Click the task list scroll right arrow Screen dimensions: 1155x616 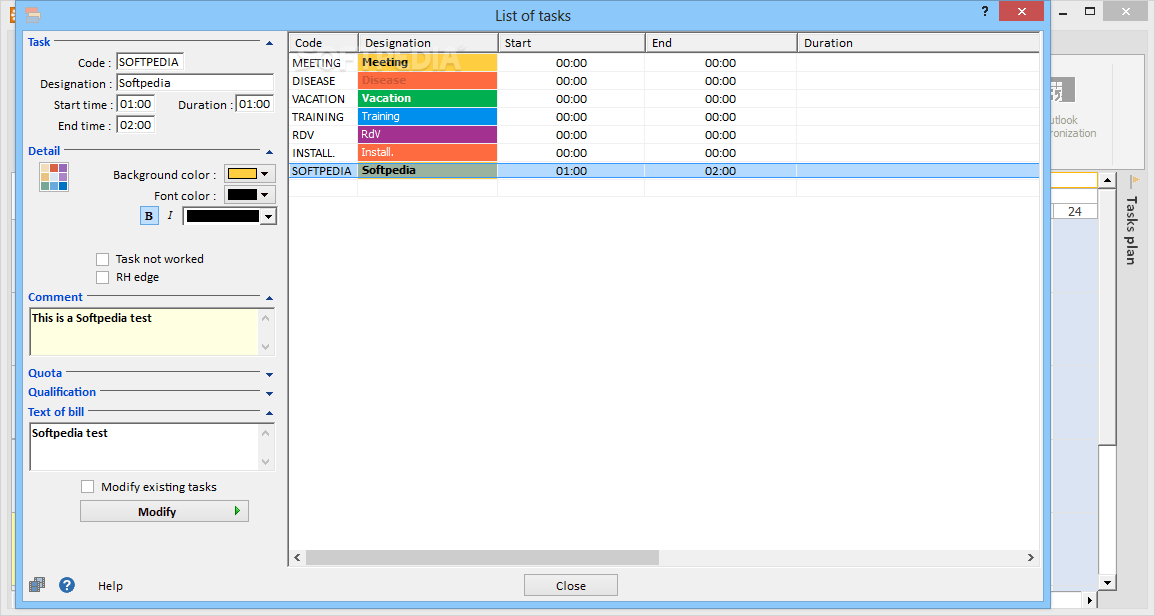point(1031,558)
